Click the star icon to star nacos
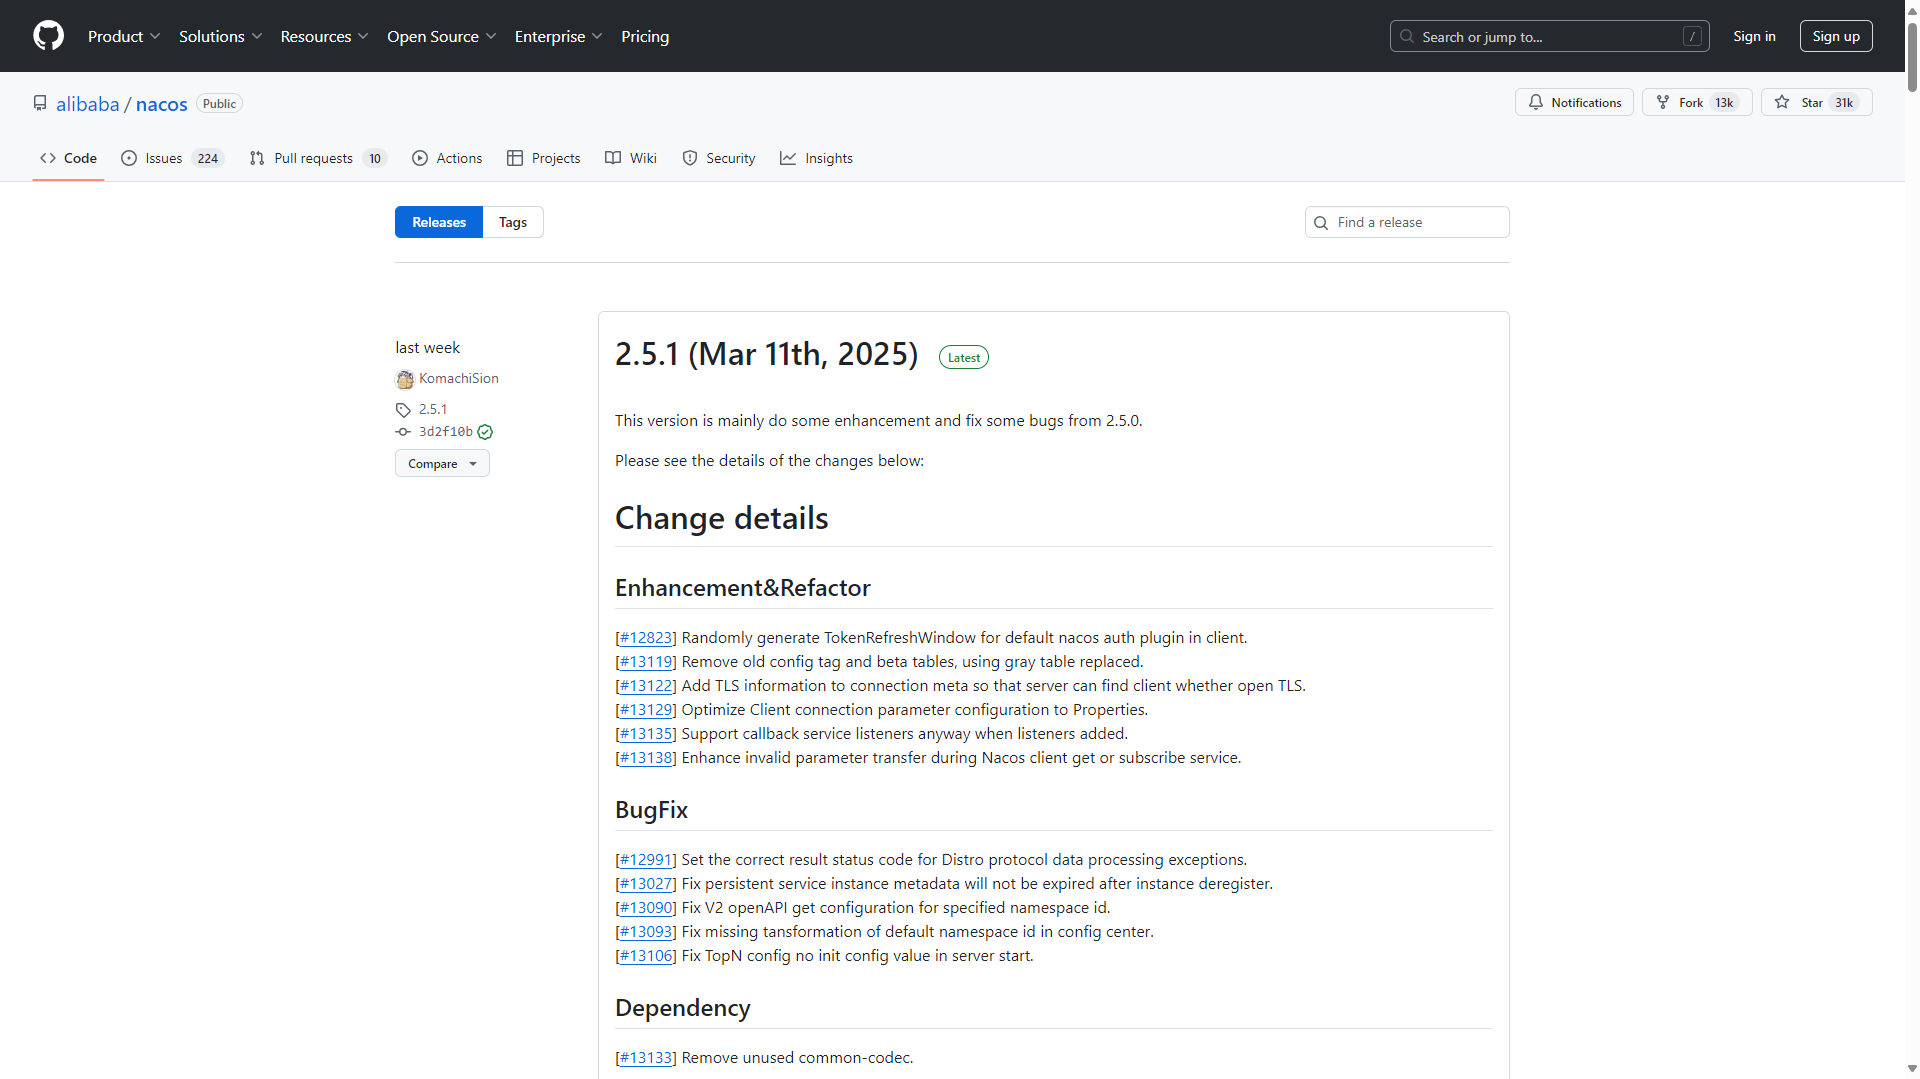The image size is (1920, 1079). (1782, 102)
